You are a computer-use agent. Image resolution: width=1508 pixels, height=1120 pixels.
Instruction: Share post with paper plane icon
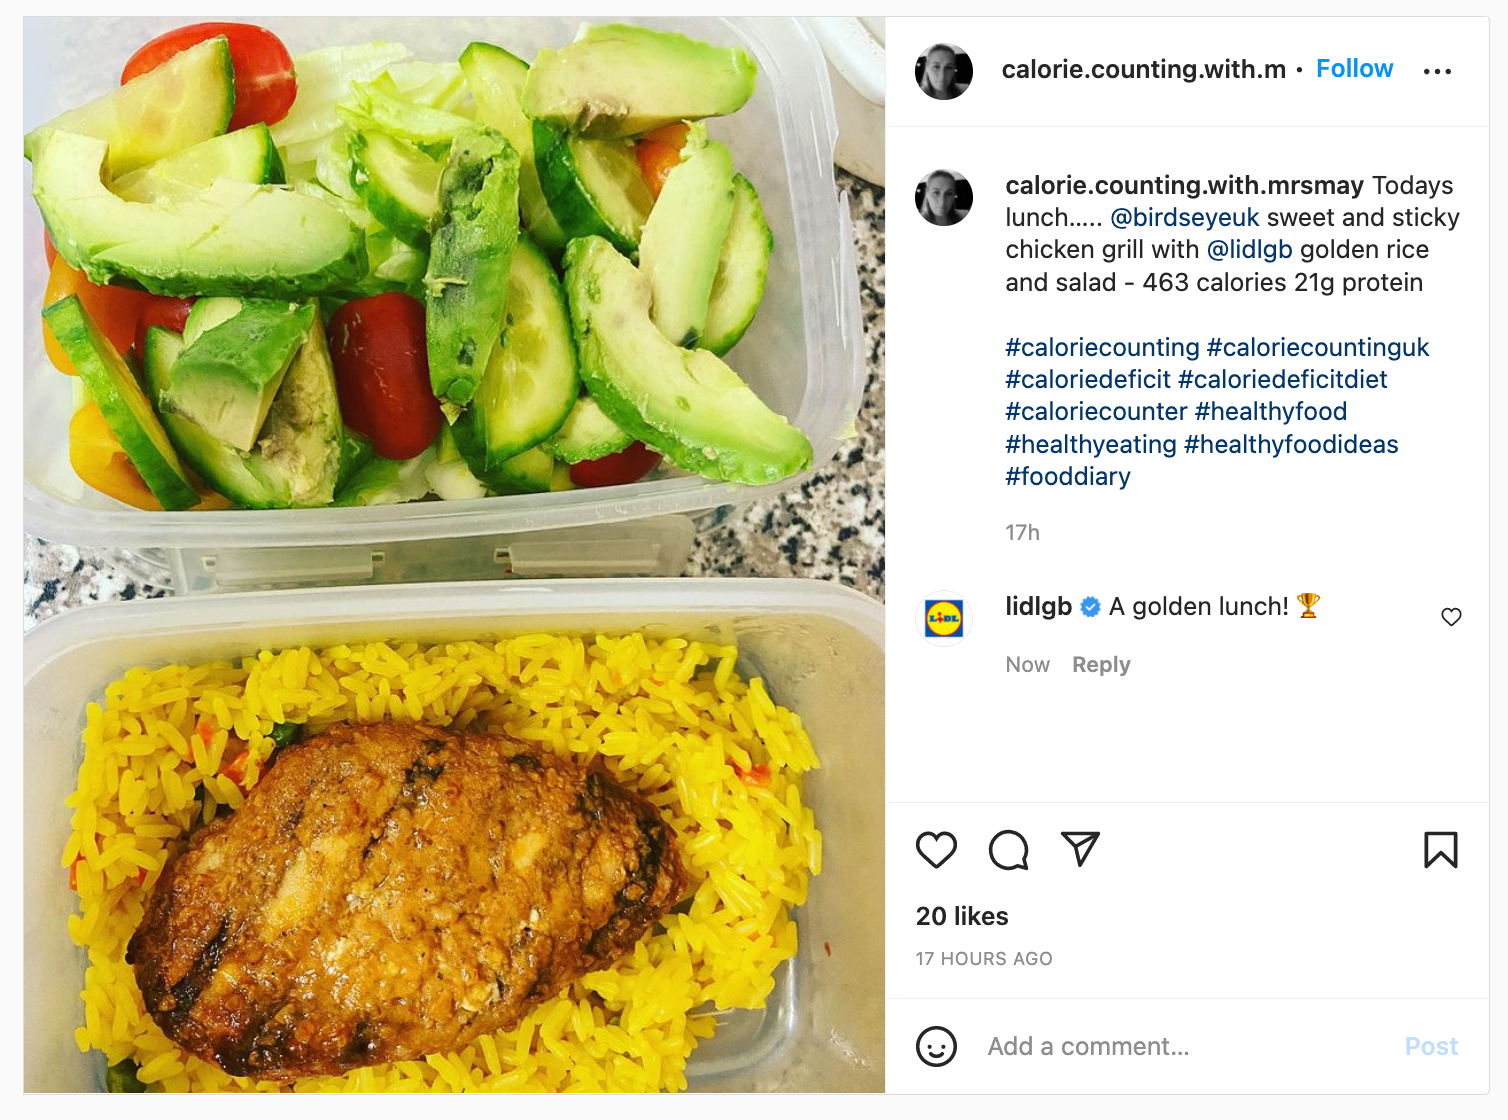click(1080, 849)
